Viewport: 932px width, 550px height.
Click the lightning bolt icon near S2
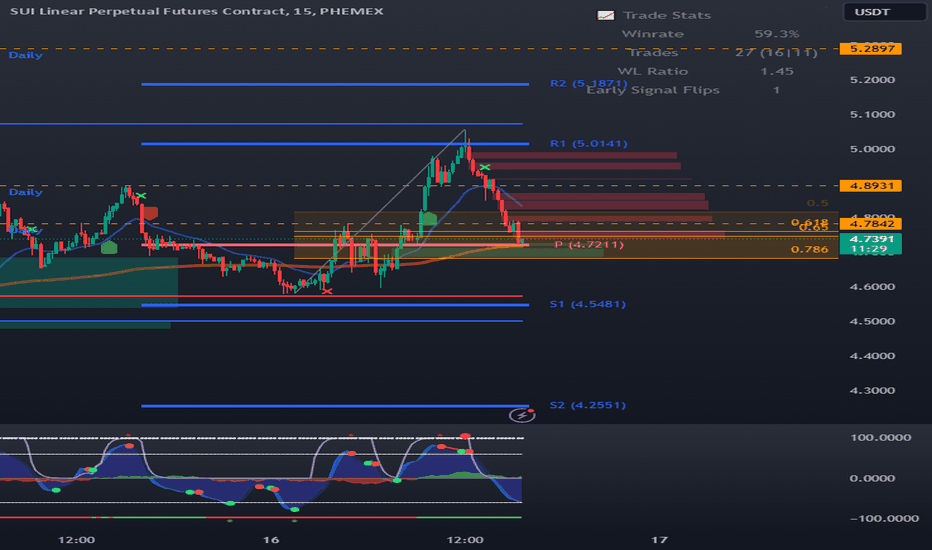tap(522, 416)
